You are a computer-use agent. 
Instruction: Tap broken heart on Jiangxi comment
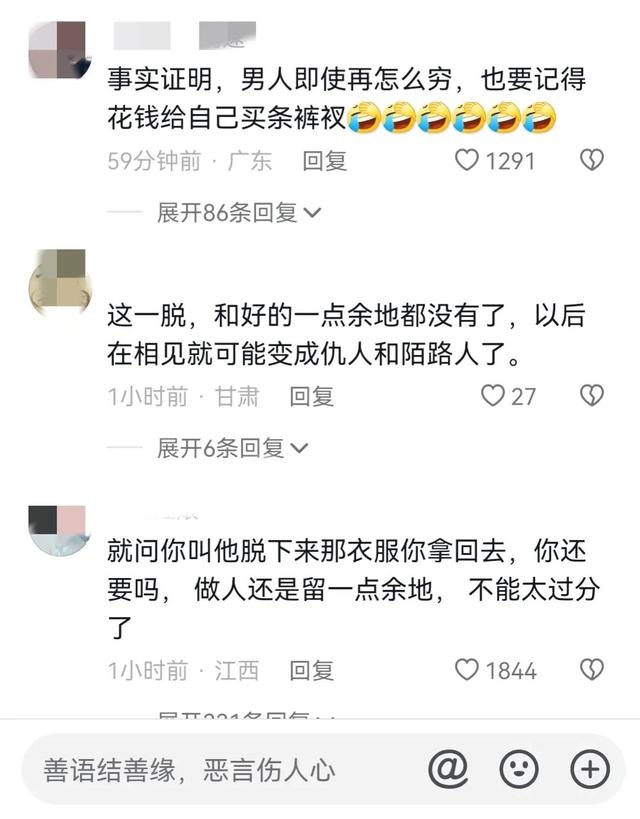point(592,670)
